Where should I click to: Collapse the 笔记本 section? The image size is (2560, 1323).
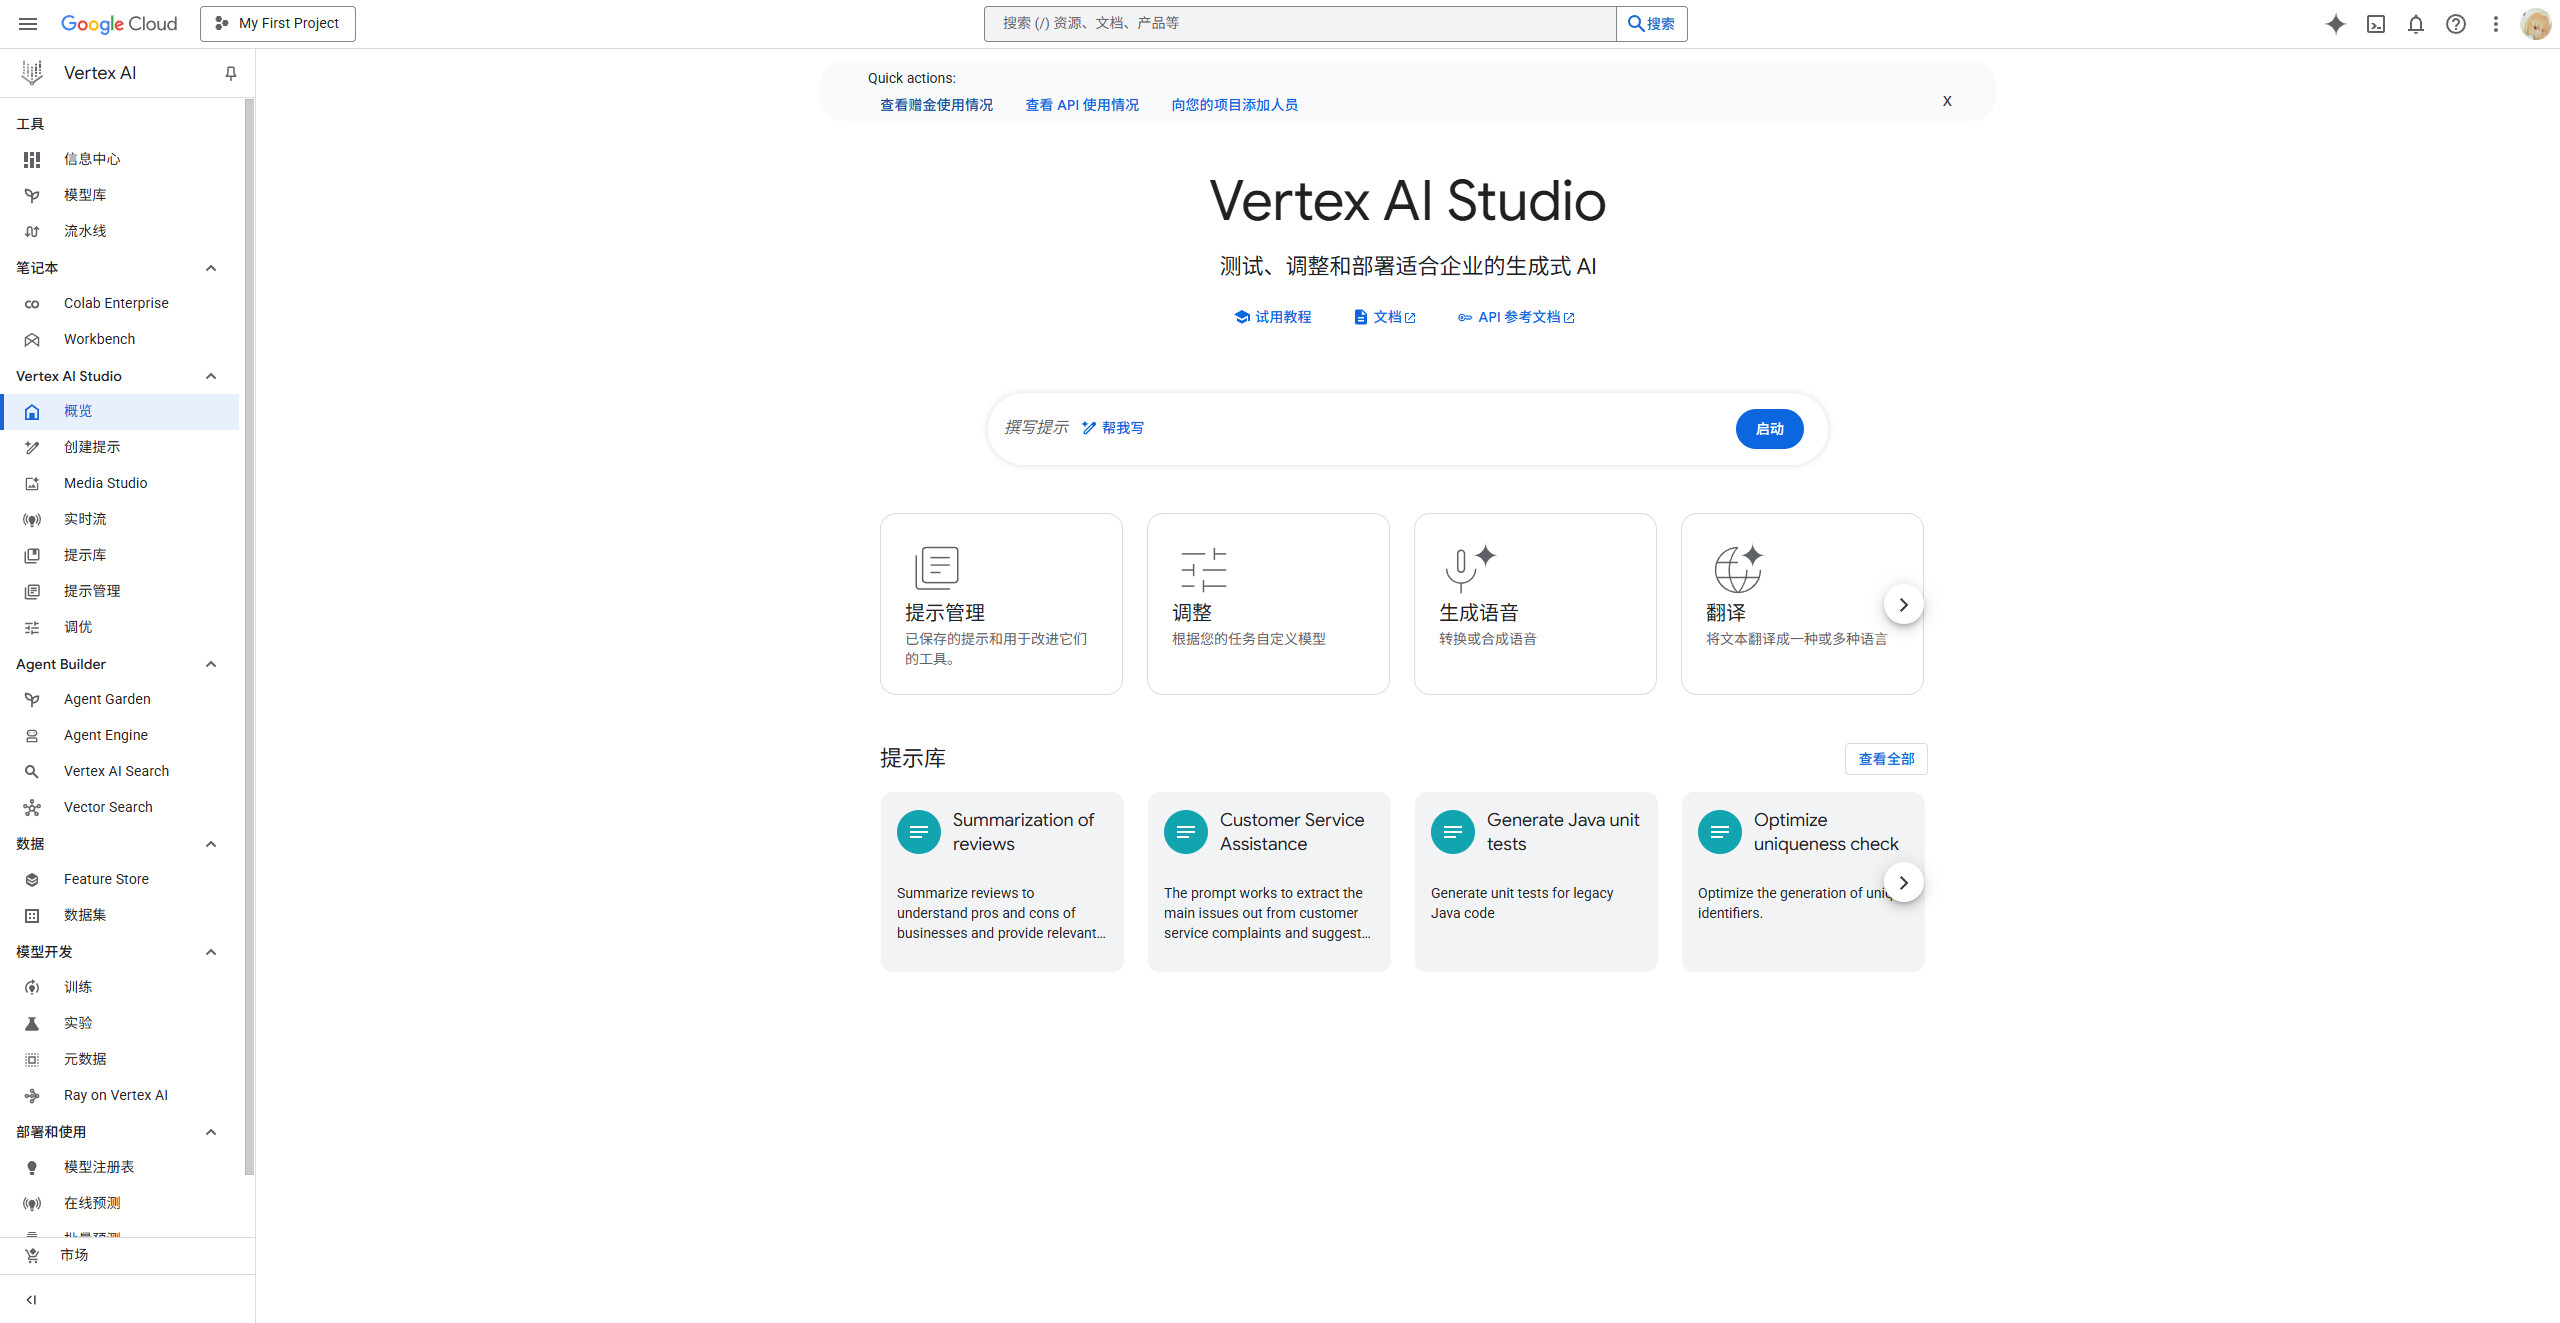(x=211, y=268)
